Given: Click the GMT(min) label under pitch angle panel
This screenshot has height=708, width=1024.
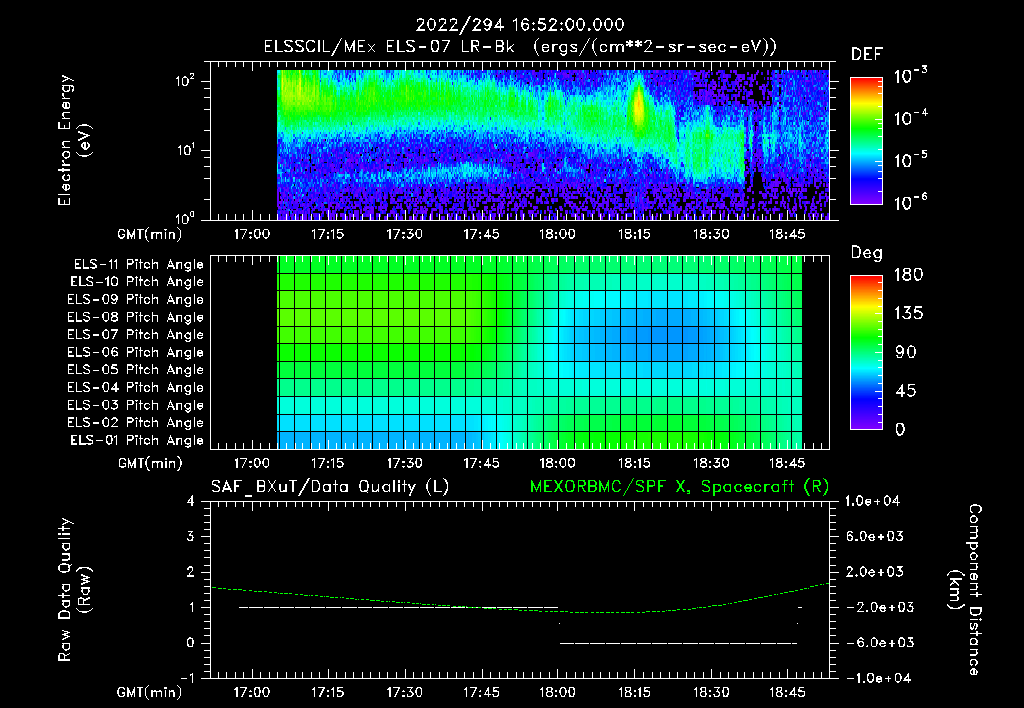Looking at the screenshot, I should coord(149,464).
